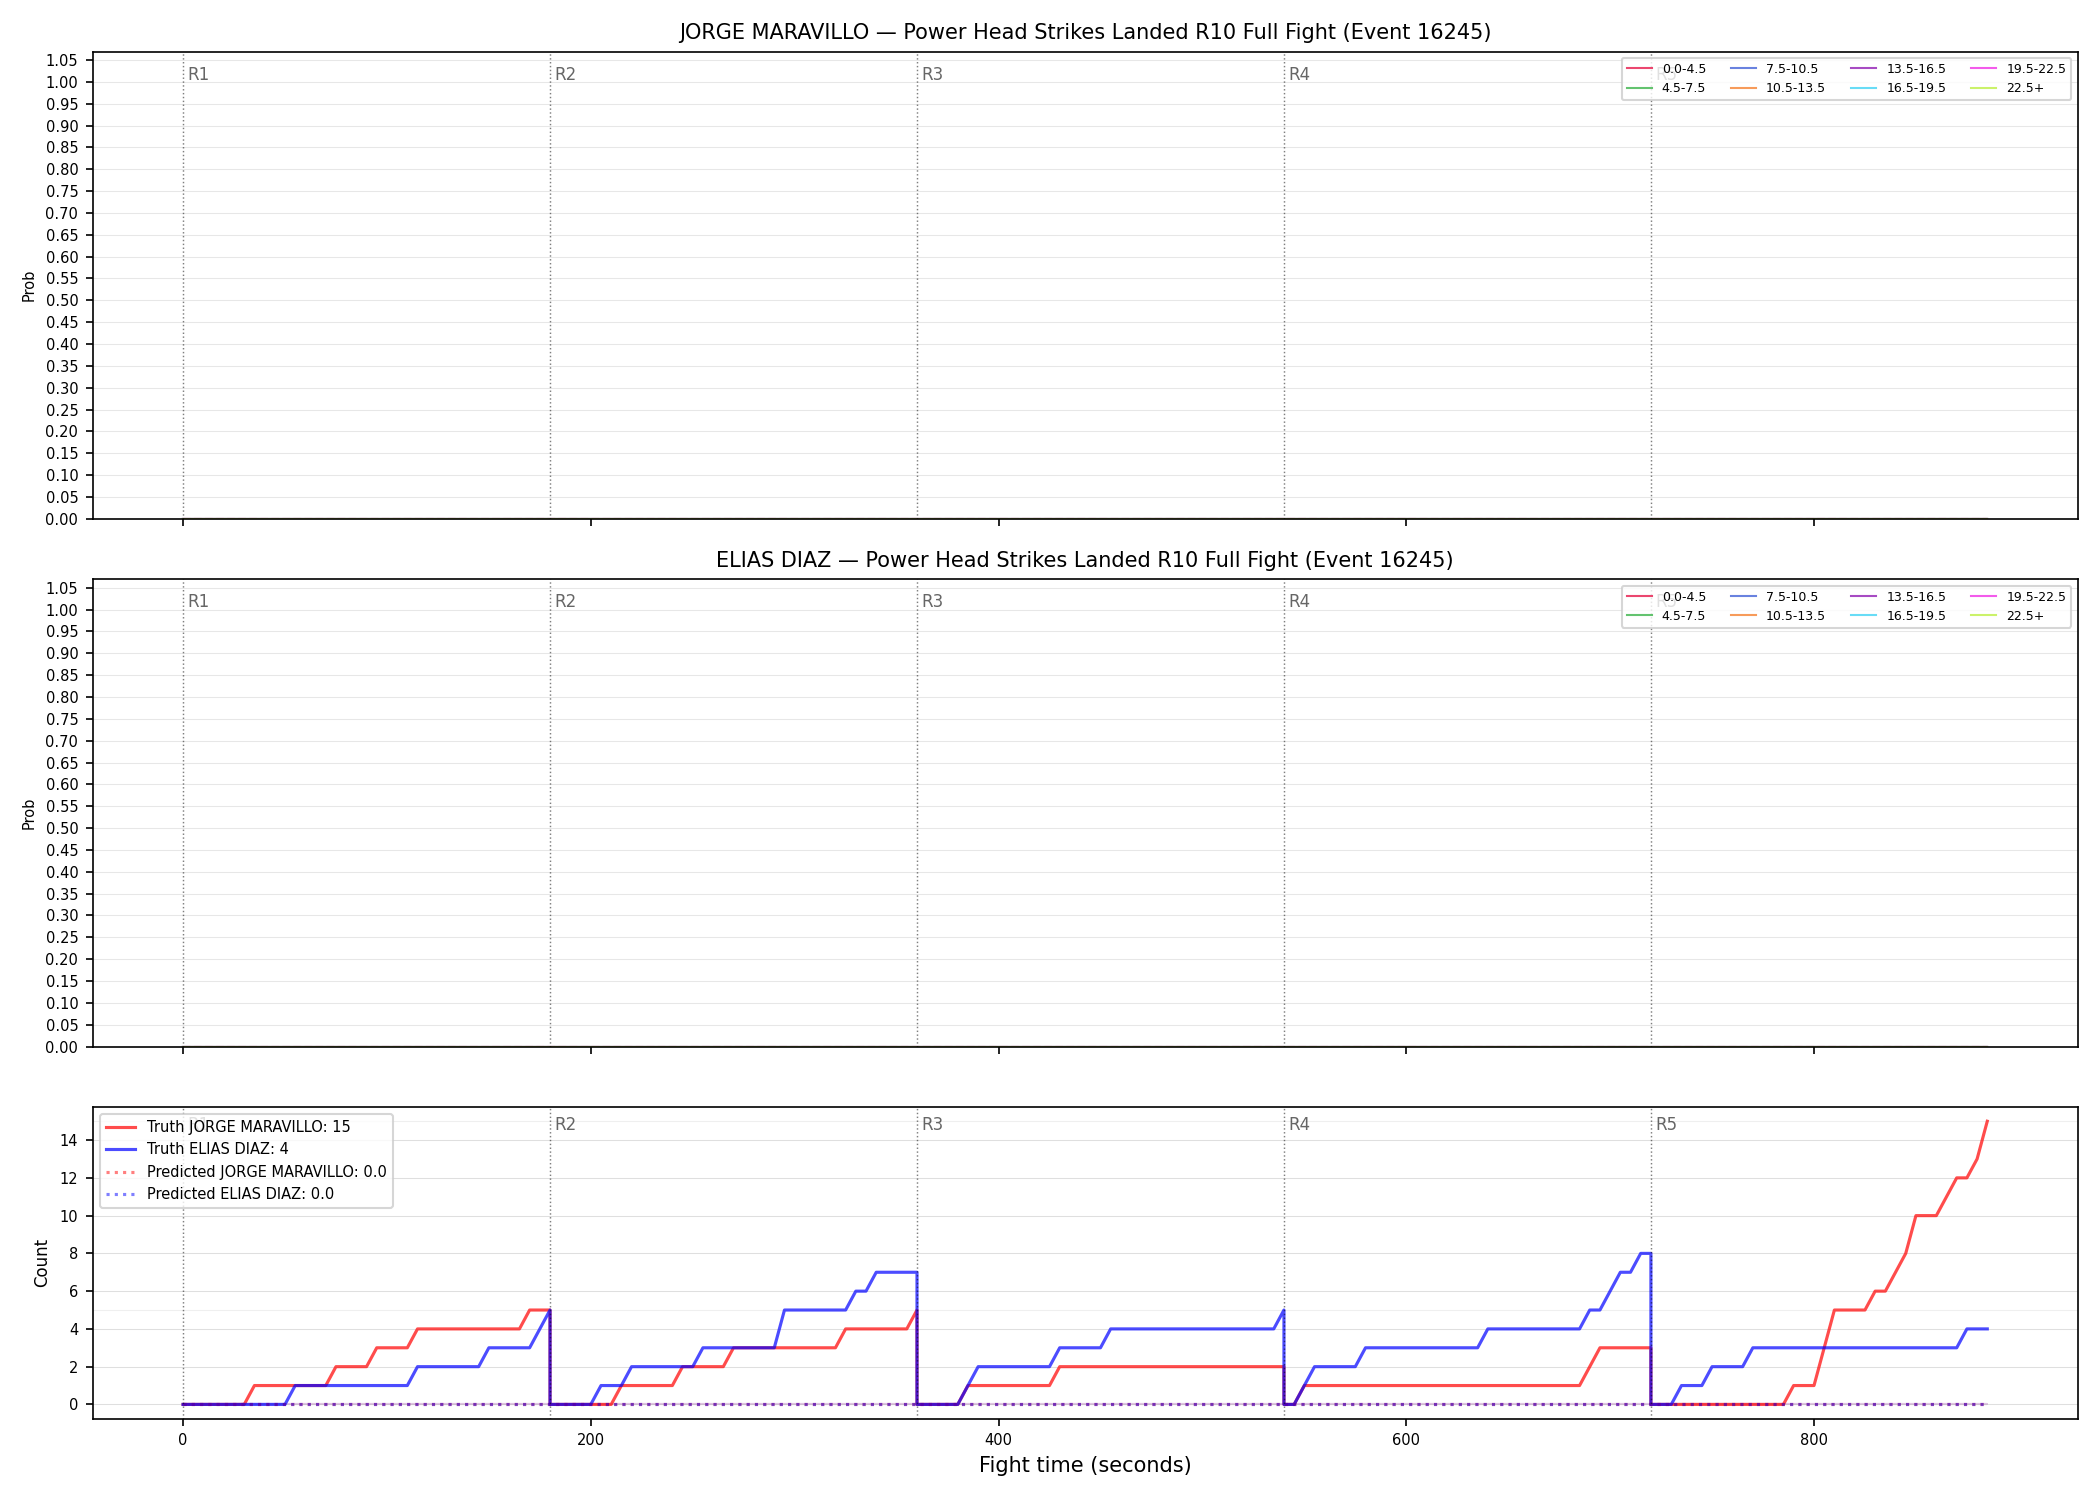Click the JORGE MARAVILLO chart title
This screenshot has height=1500, width=2100.
point(1085,32)
